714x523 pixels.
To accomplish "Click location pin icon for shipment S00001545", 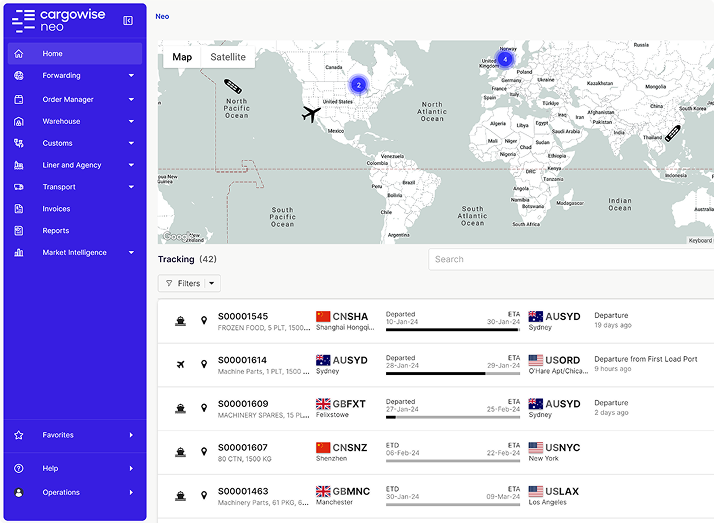I will pyautogui.click(x=204, y=321).
